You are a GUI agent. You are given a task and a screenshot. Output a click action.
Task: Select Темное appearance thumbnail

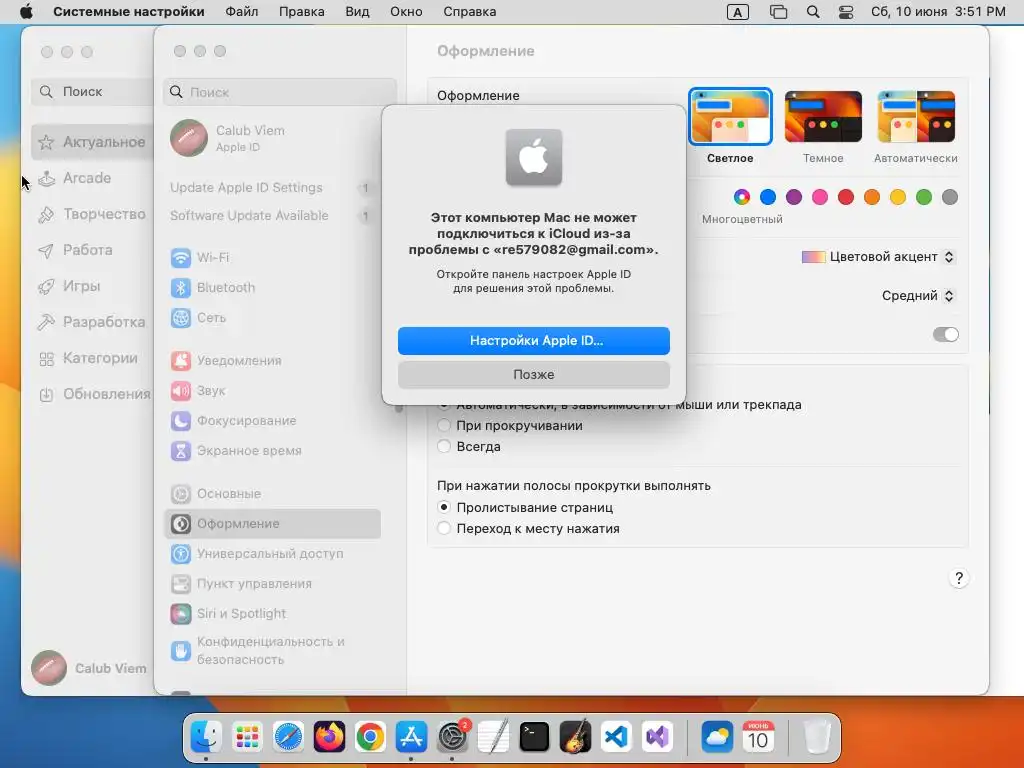823,117
